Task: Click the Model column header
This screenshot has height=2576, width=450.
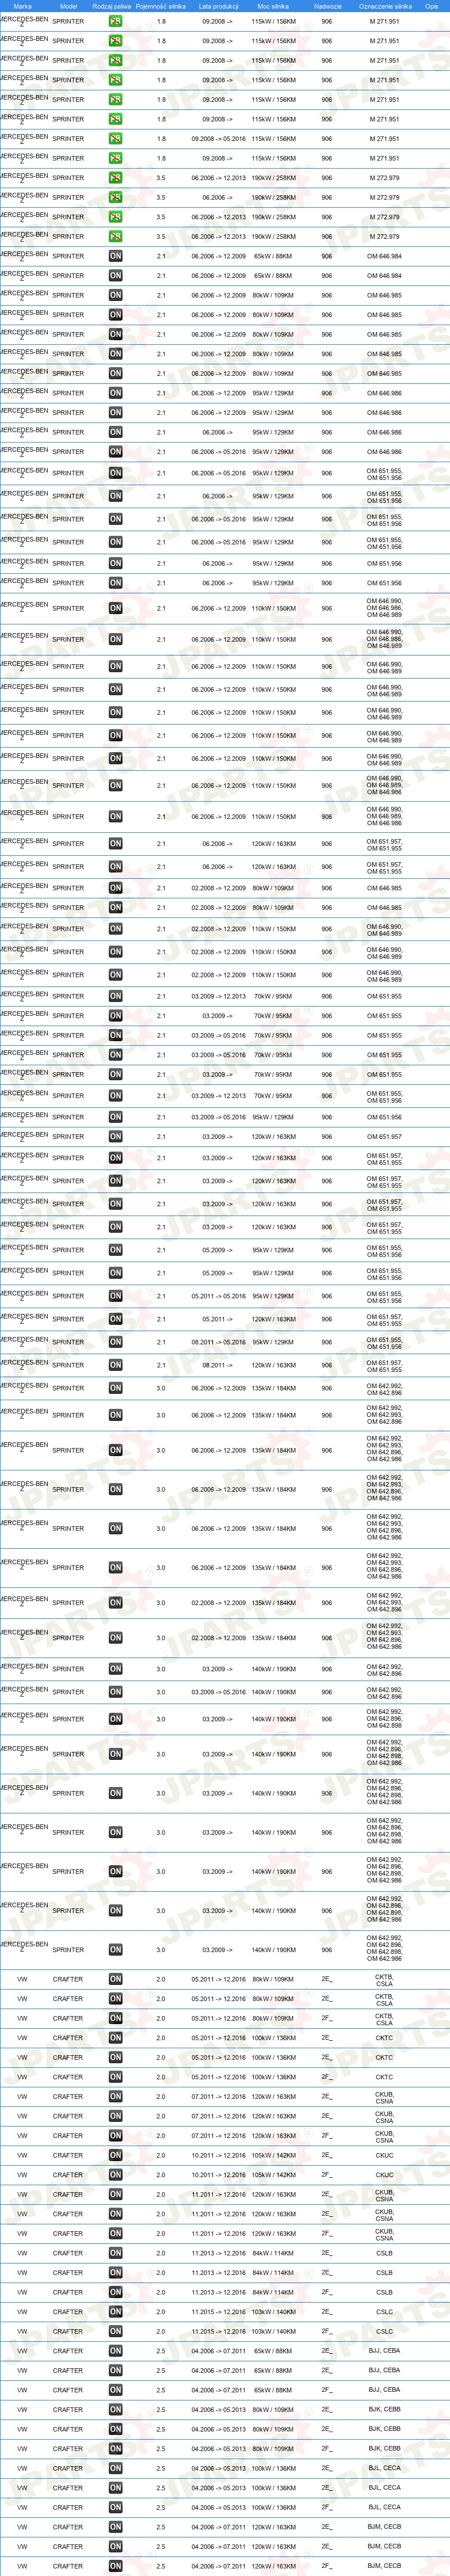Action: (68, 6)
